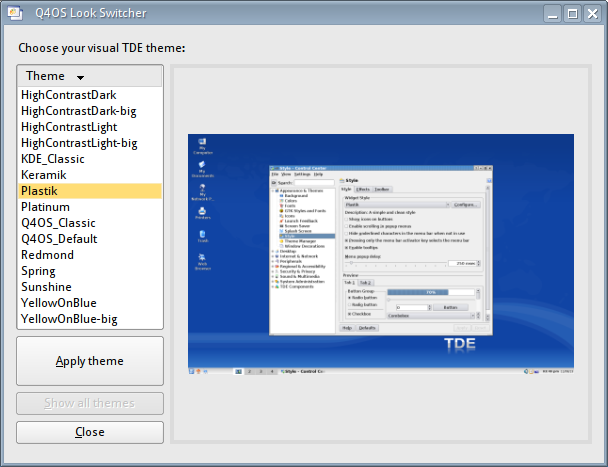Select the HighContrastLight theme
This screenshot has height=467, width=608.
coord(90,127)
